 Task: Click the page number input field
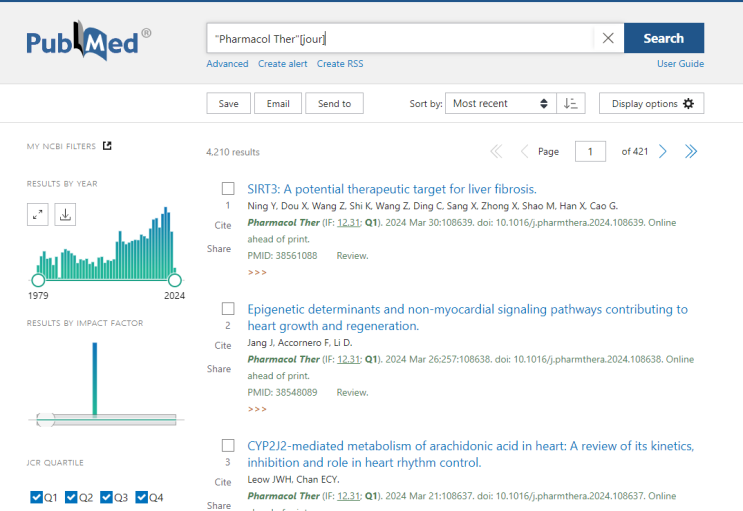pos(590,152)
